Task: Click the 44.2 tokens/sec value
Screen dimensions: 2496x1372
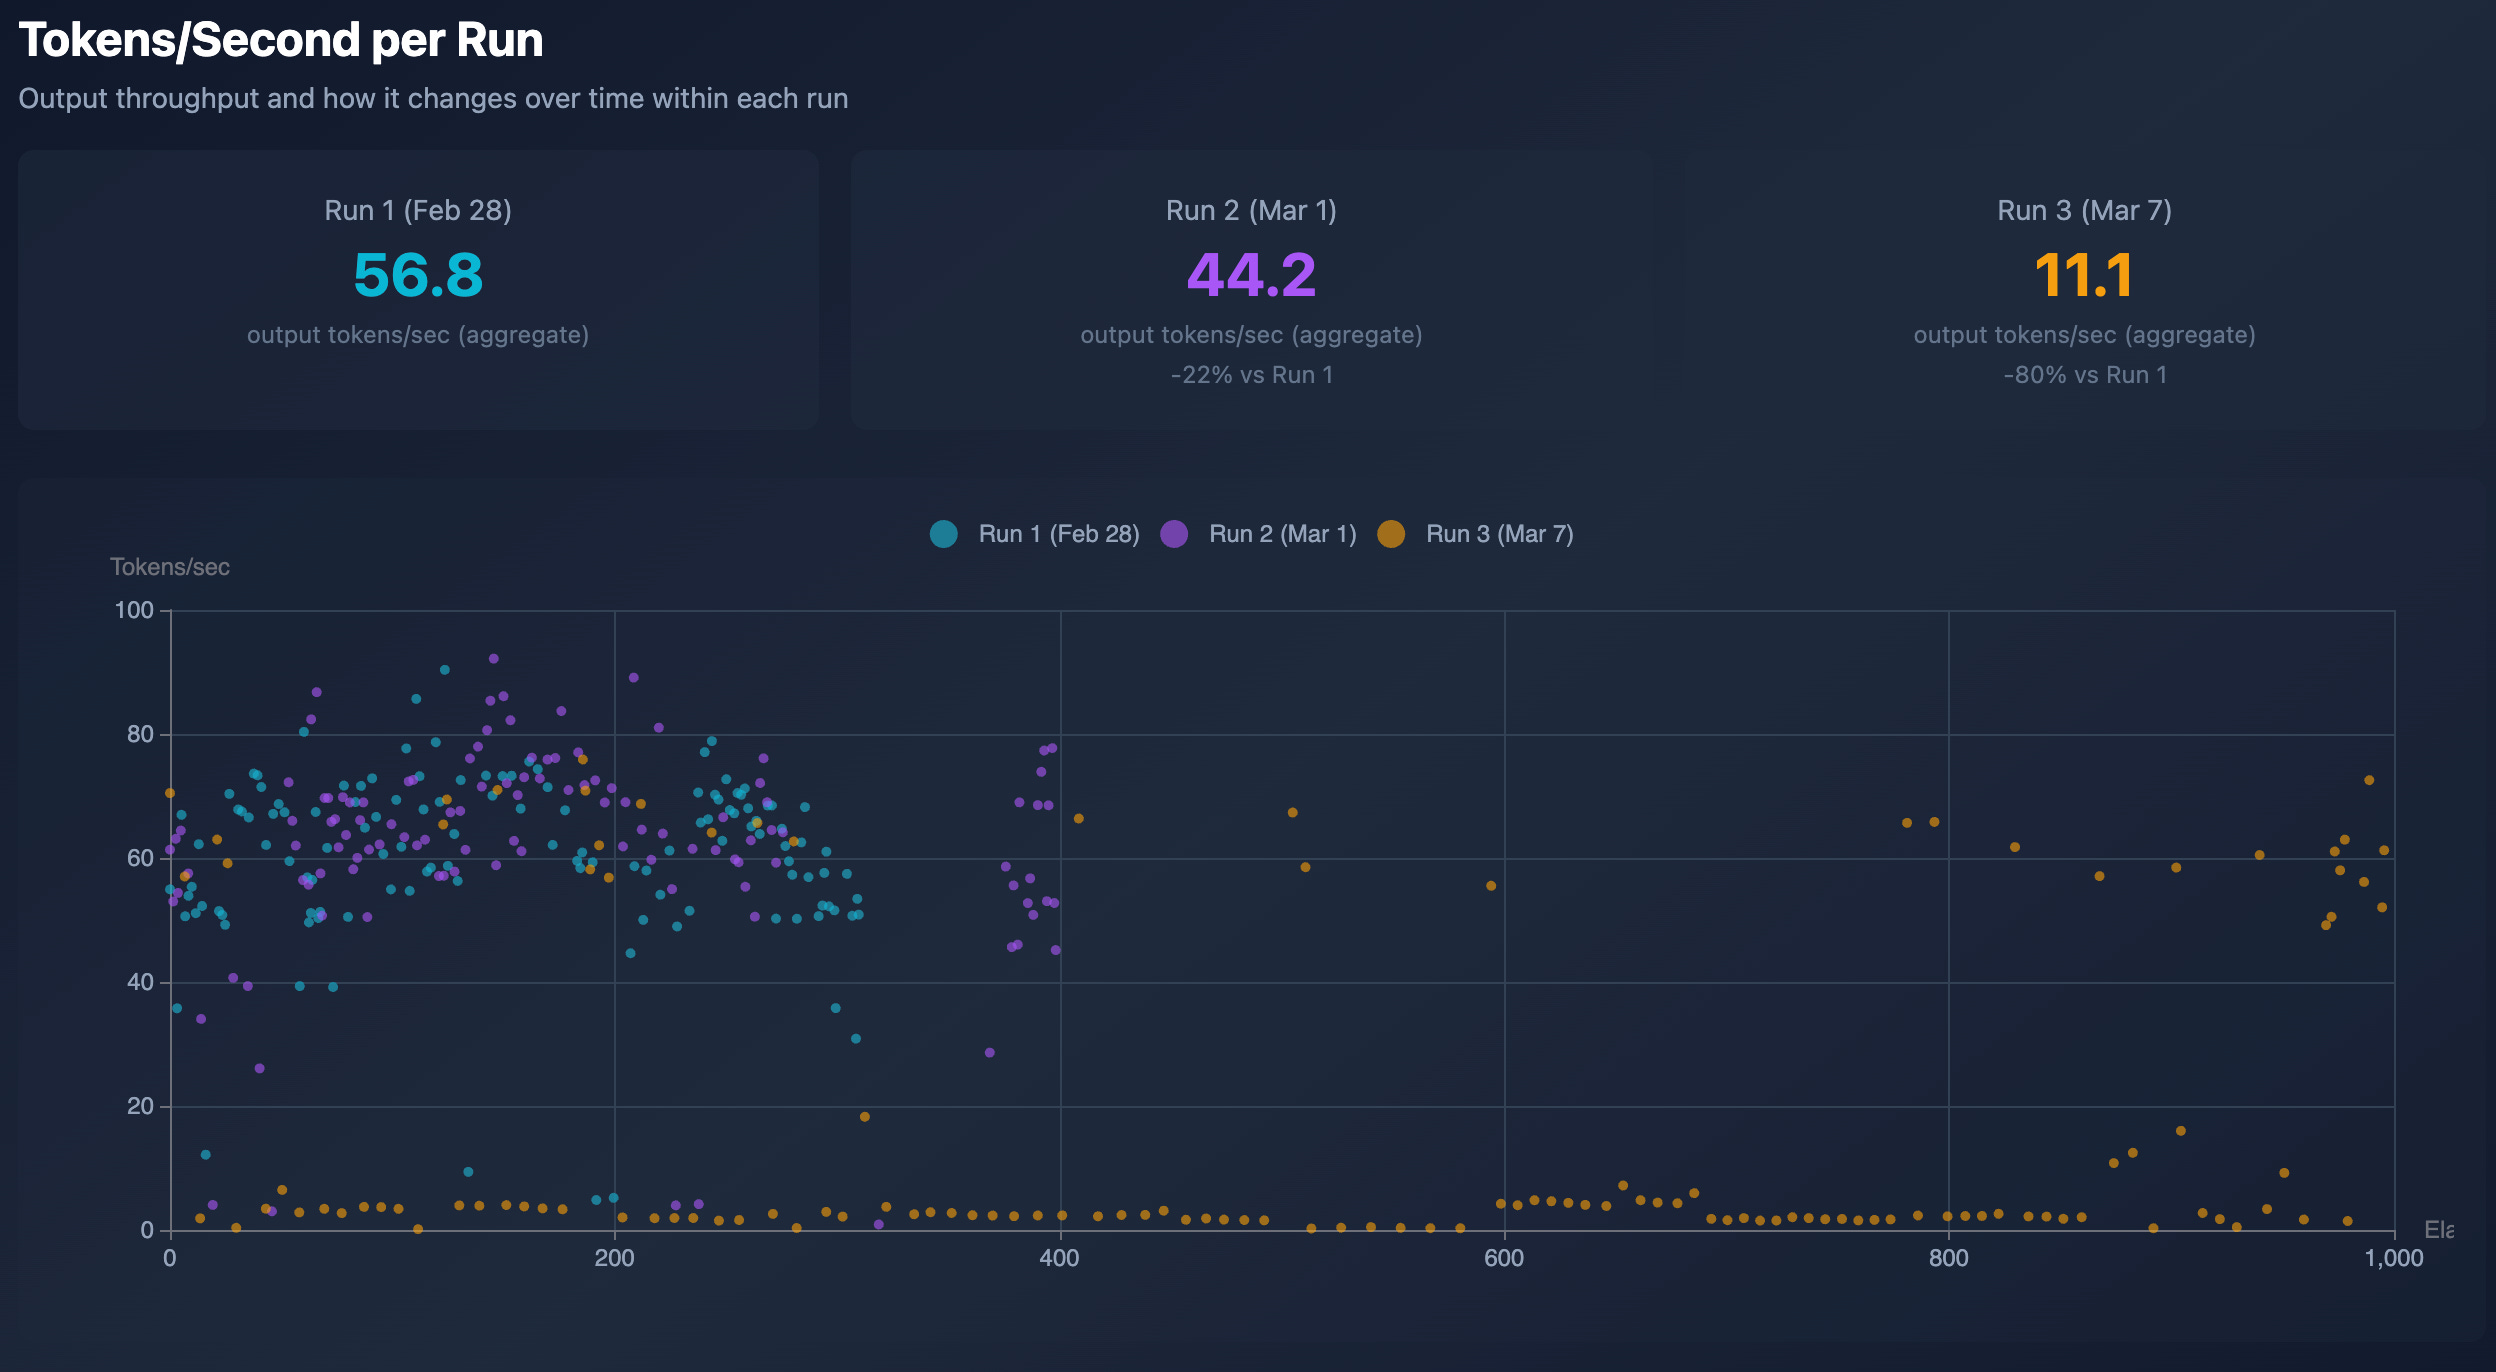Action: (1251, 275)
